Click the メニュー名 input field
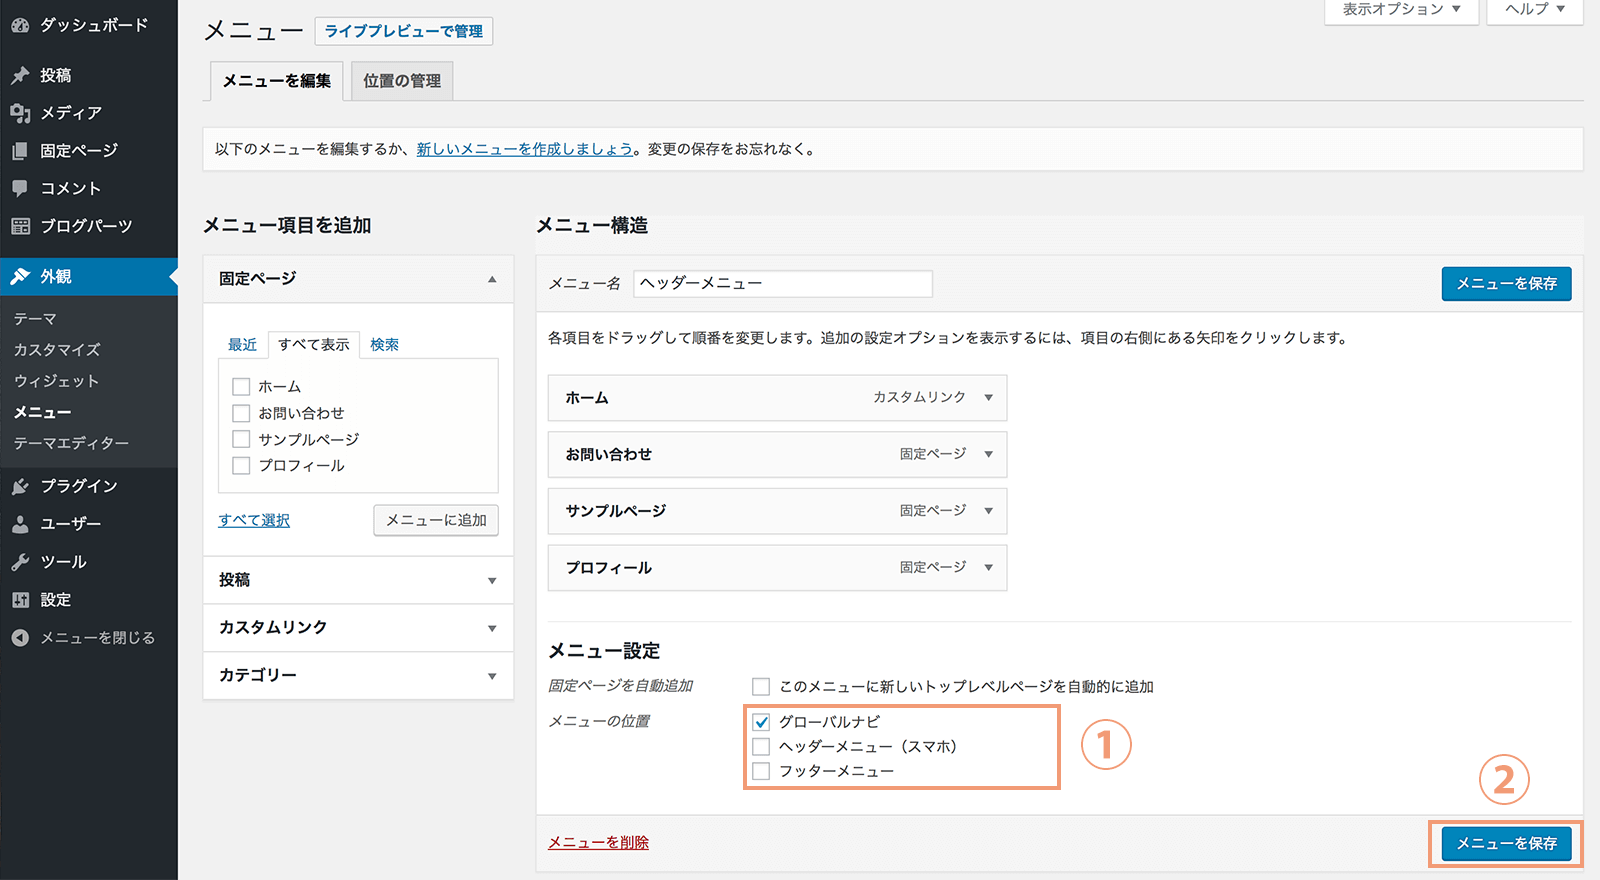This screenshot has width=1600, height=880. click(x=783, y=284)
